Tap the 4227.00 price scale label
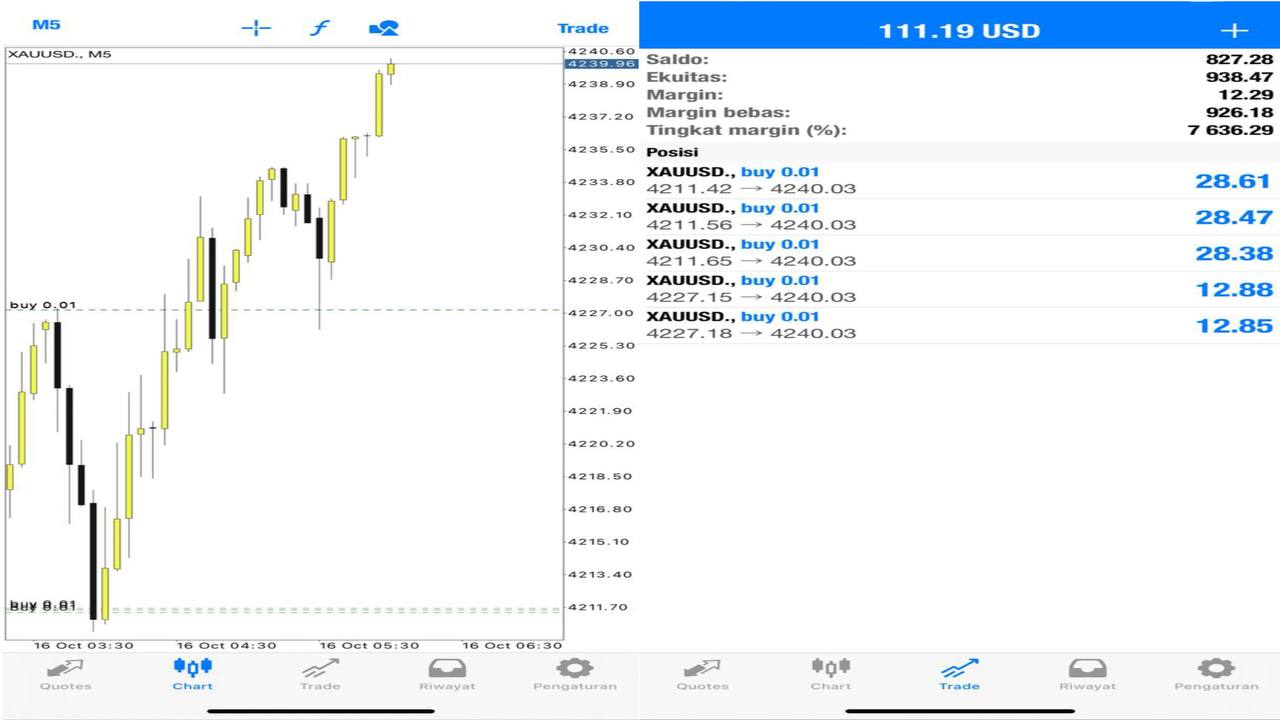 600,313
